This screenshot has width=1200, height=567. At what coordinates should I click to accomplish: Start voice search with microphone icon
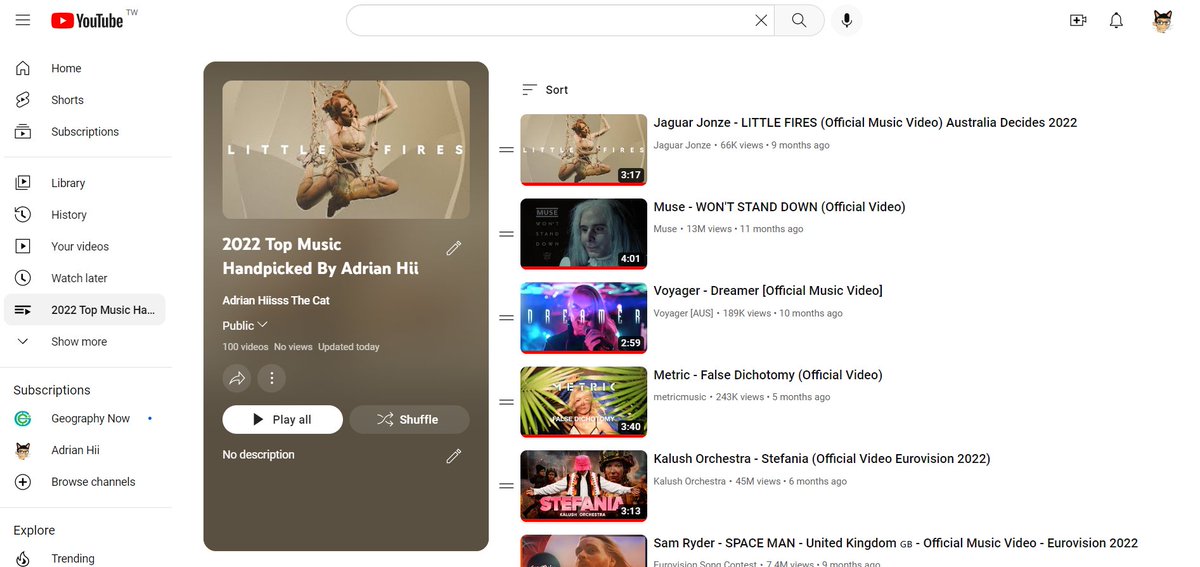847,20
